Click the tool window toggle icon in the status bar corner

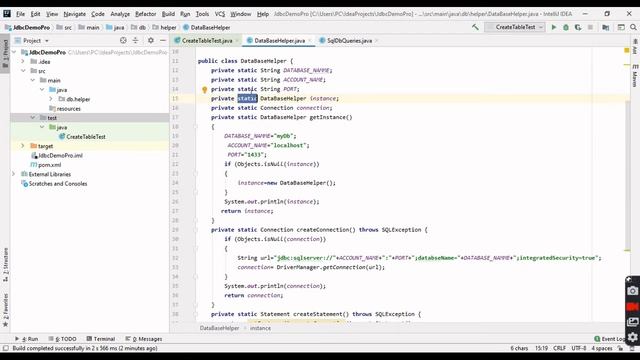tap(6, 348)
